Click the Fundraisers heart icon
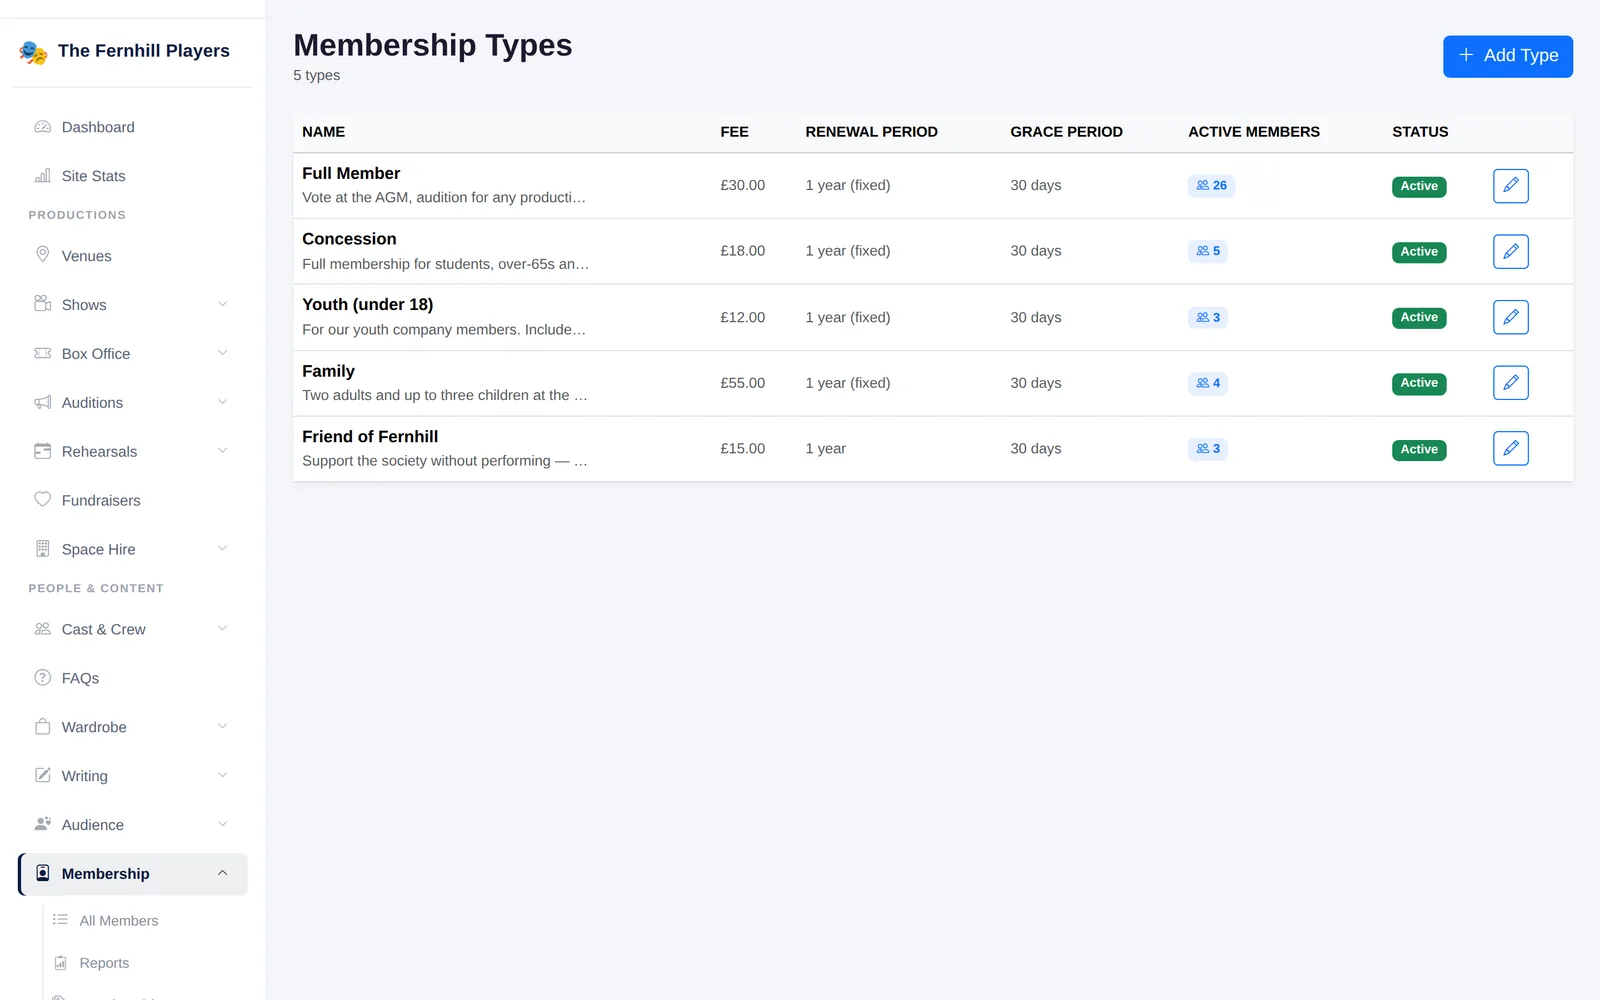The width and height of the screenshot is (1600, 1000). [43, 500]
